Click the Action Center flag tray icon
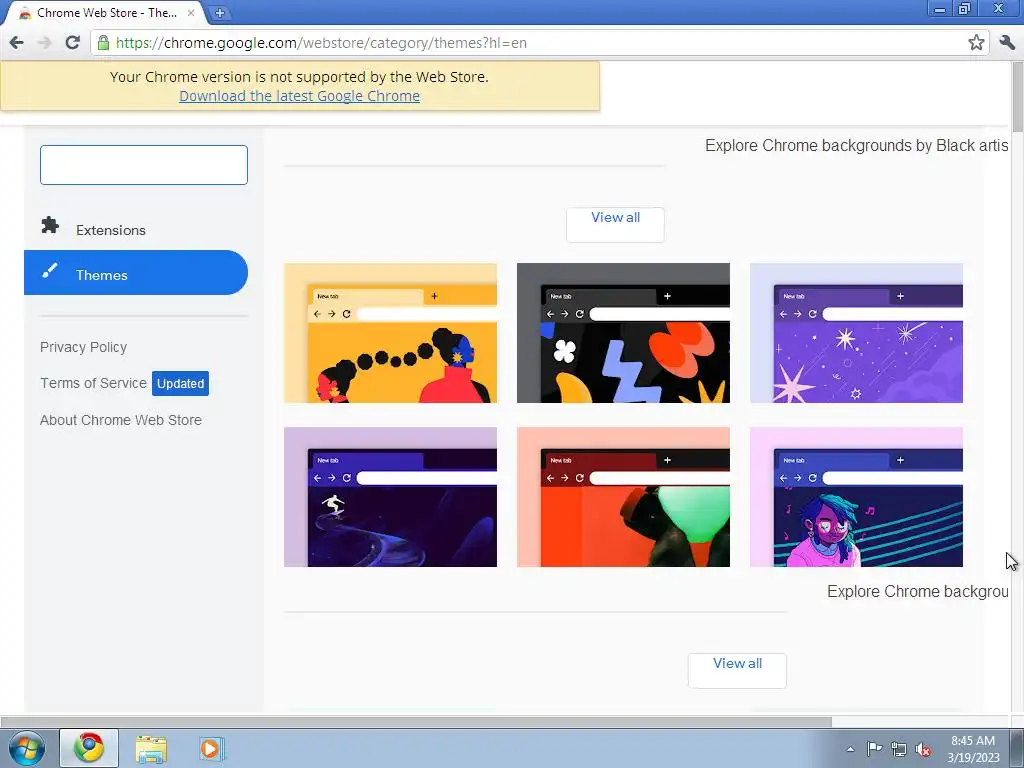 click(x=874, y=749)
